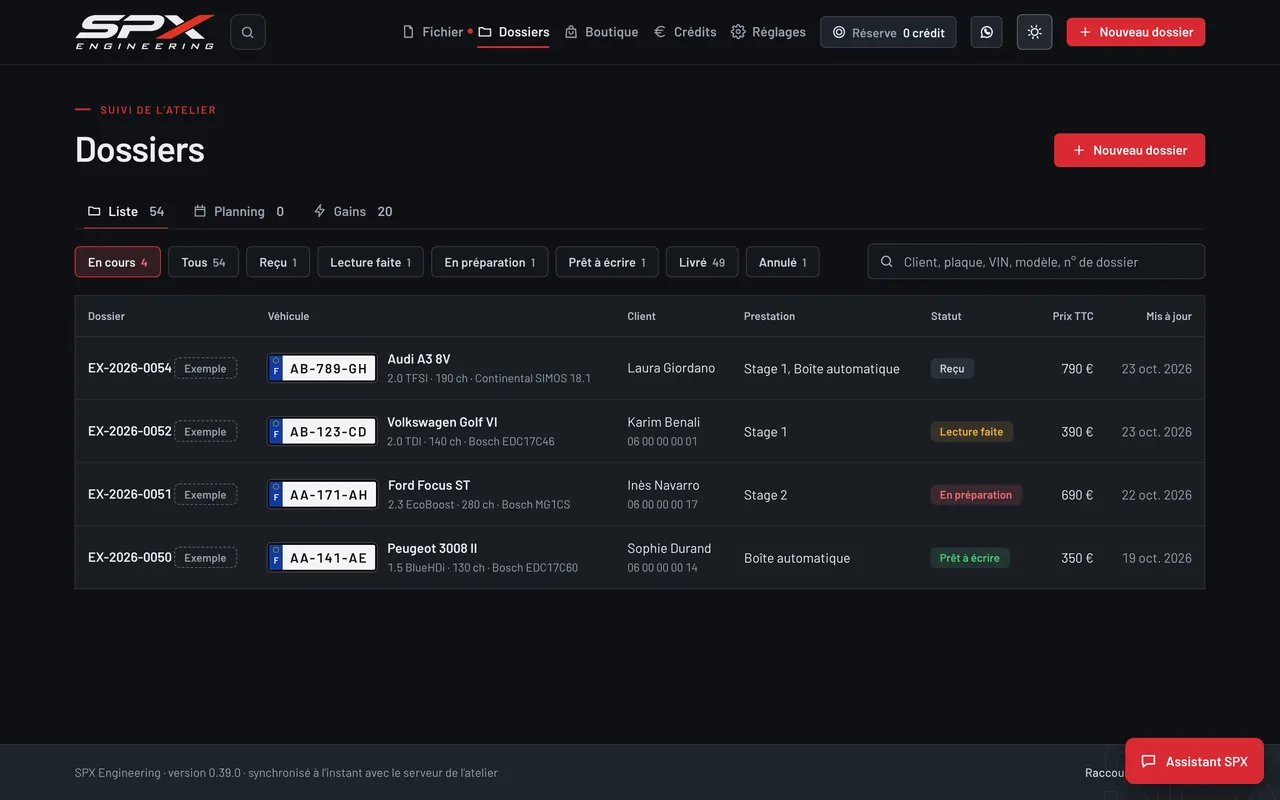This screenshot has width=1280, height=800.
Task: Filter by En cours status
Action: coord(118,262)
